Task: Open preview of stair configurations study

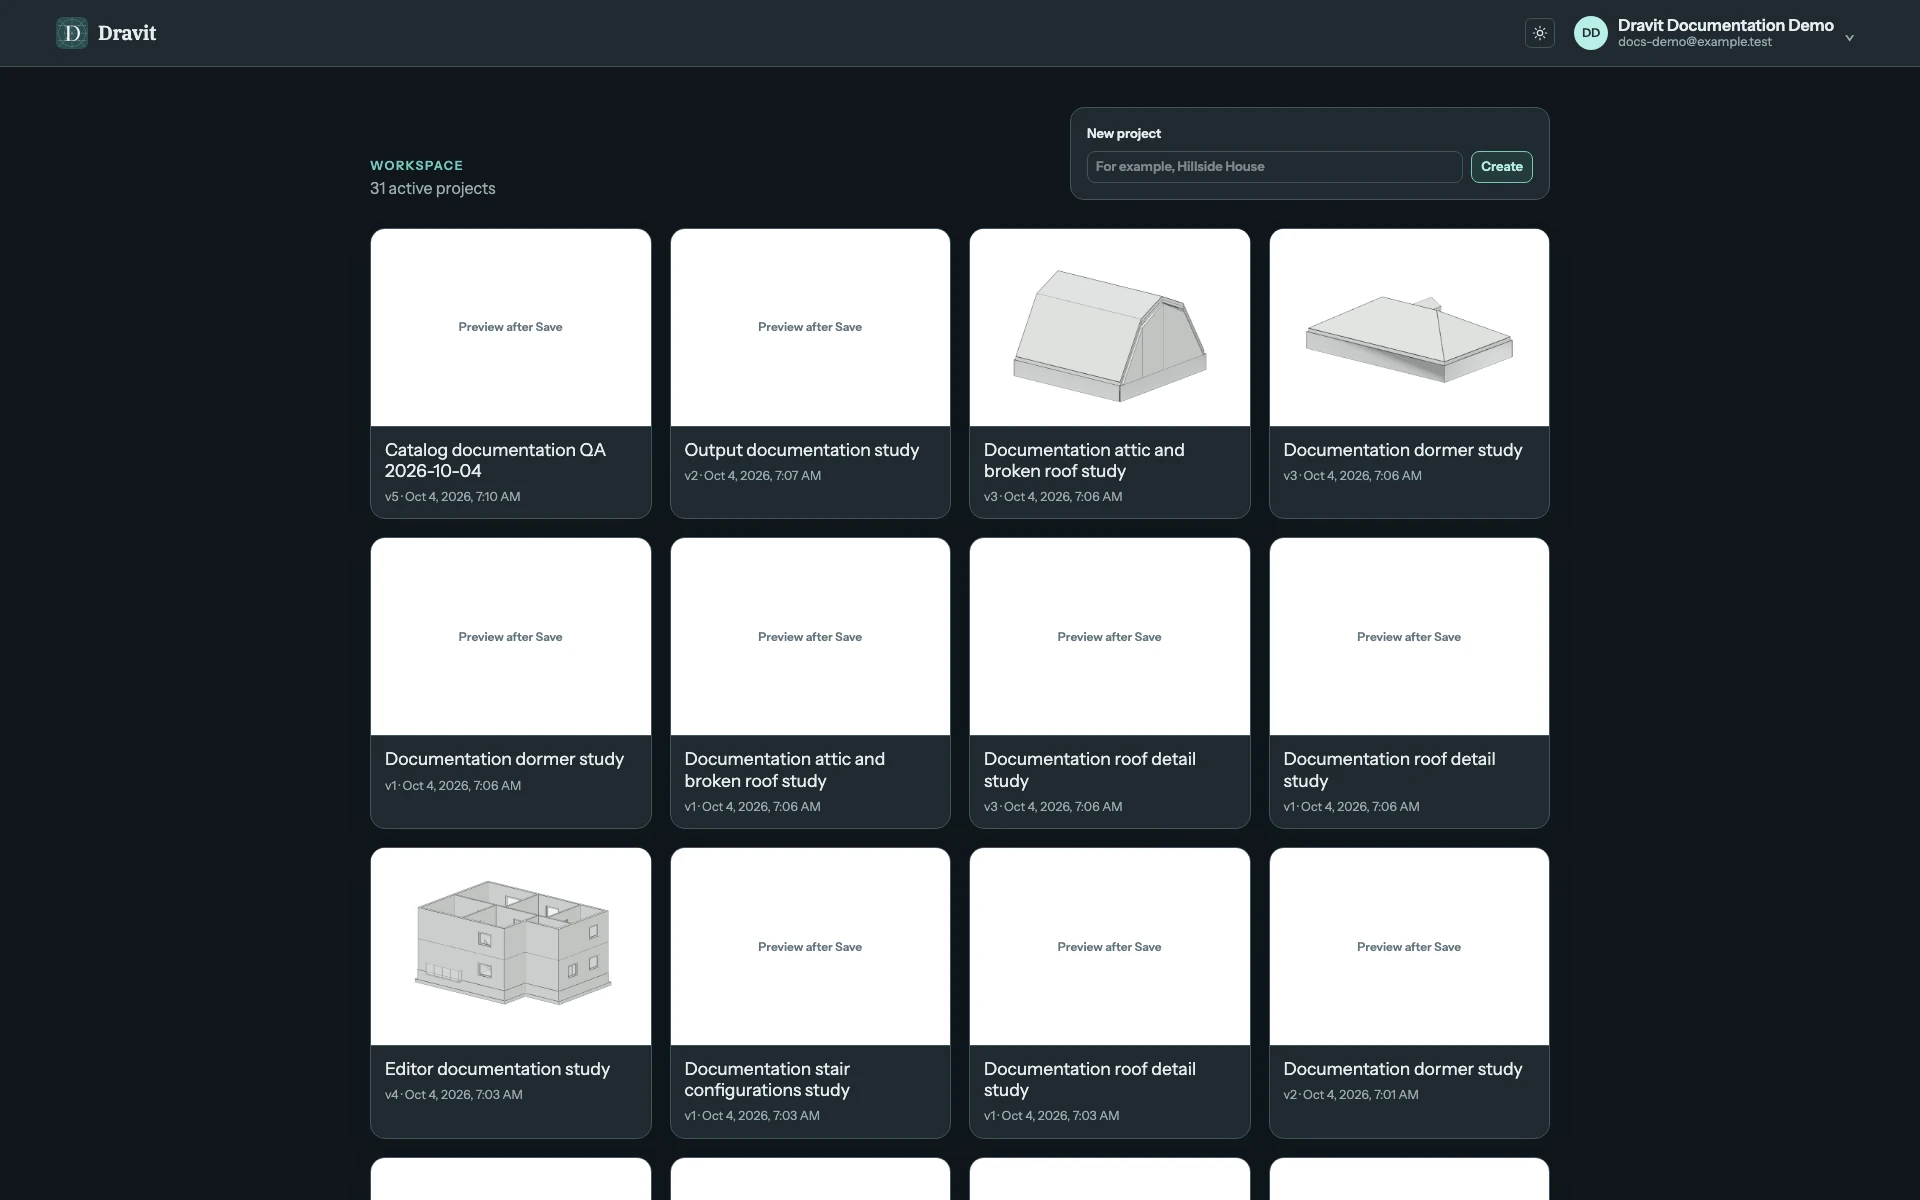Action: coord(810,947)
